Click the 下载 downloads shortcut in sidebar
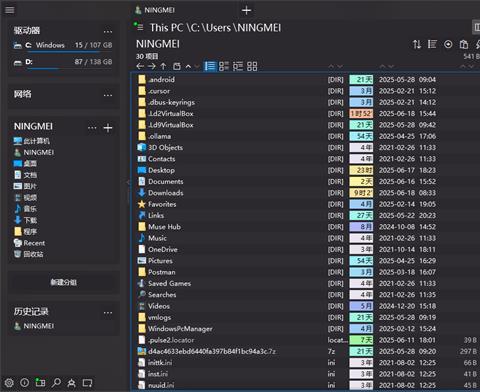 click(25, 220)
